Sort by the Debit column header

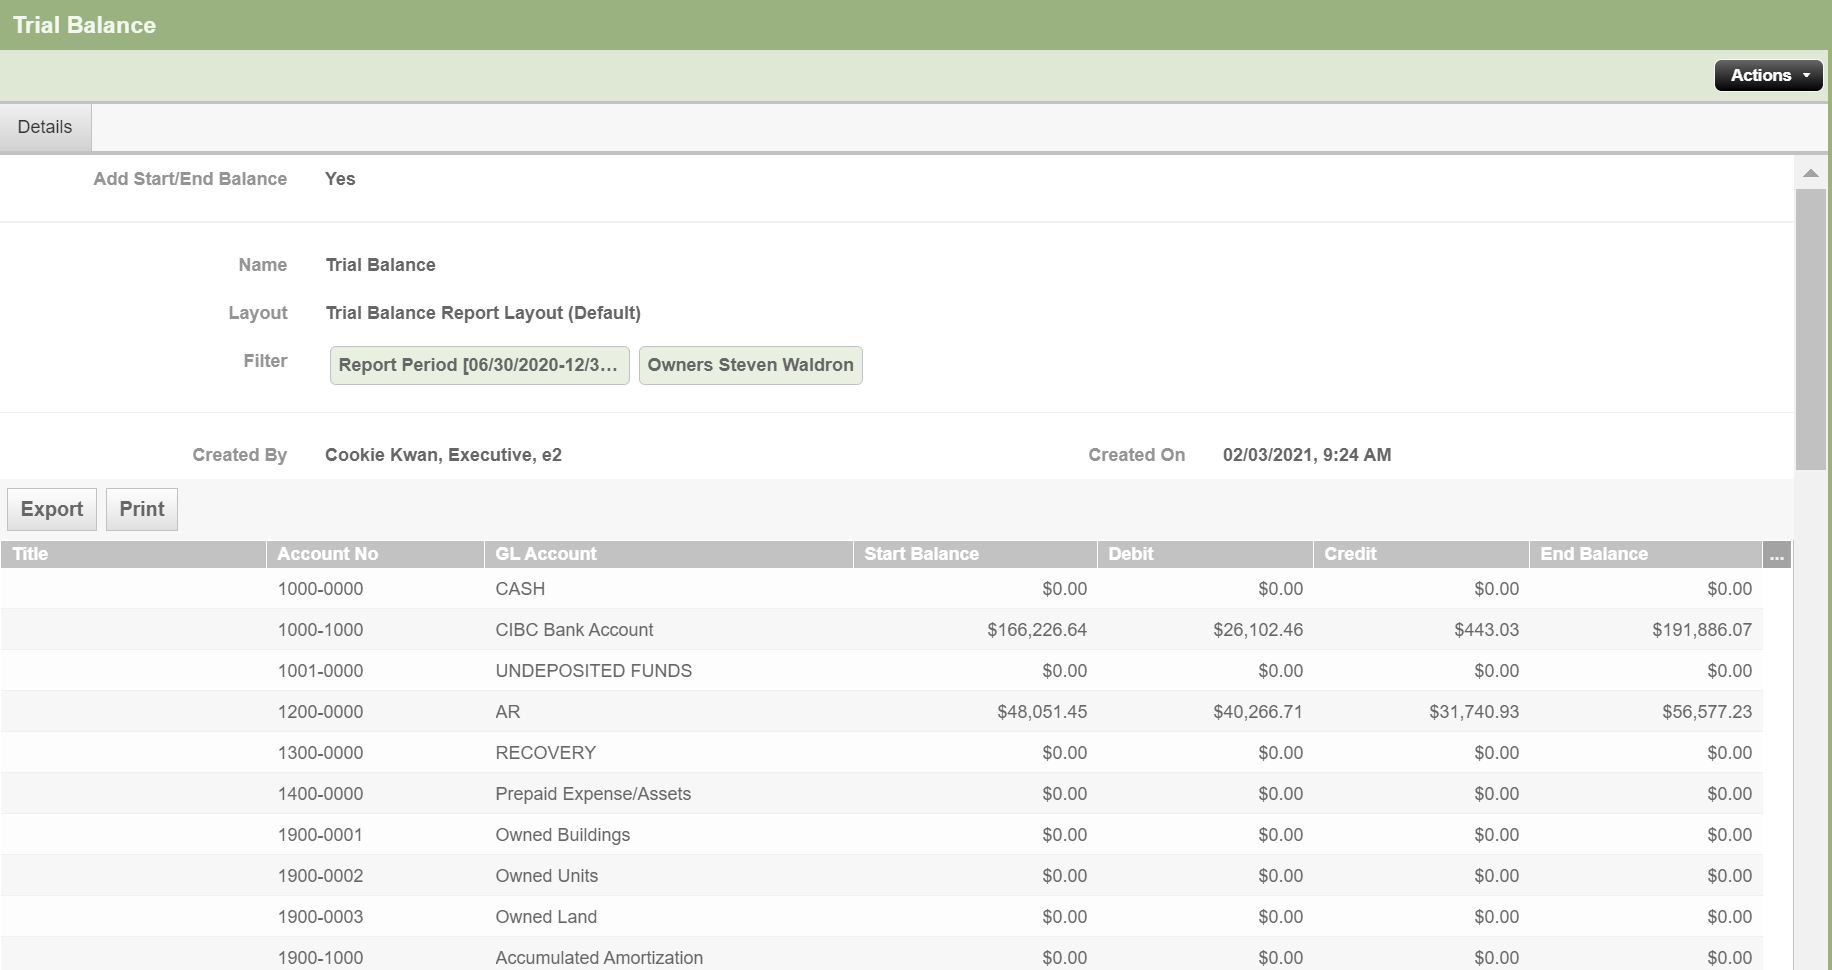coord(1205,554)
